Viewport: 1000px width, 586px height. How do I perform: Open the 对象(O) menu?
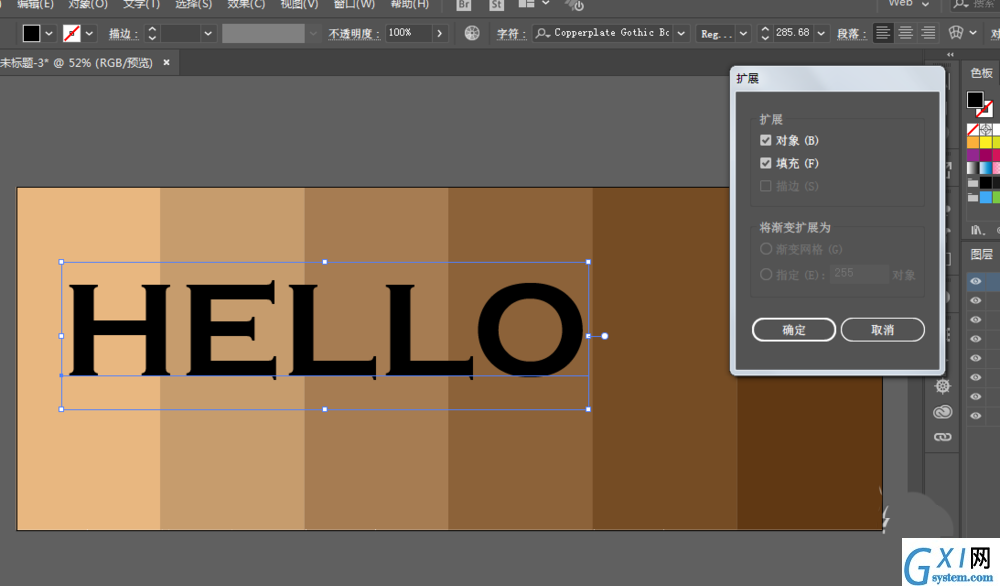click(88, 4)
